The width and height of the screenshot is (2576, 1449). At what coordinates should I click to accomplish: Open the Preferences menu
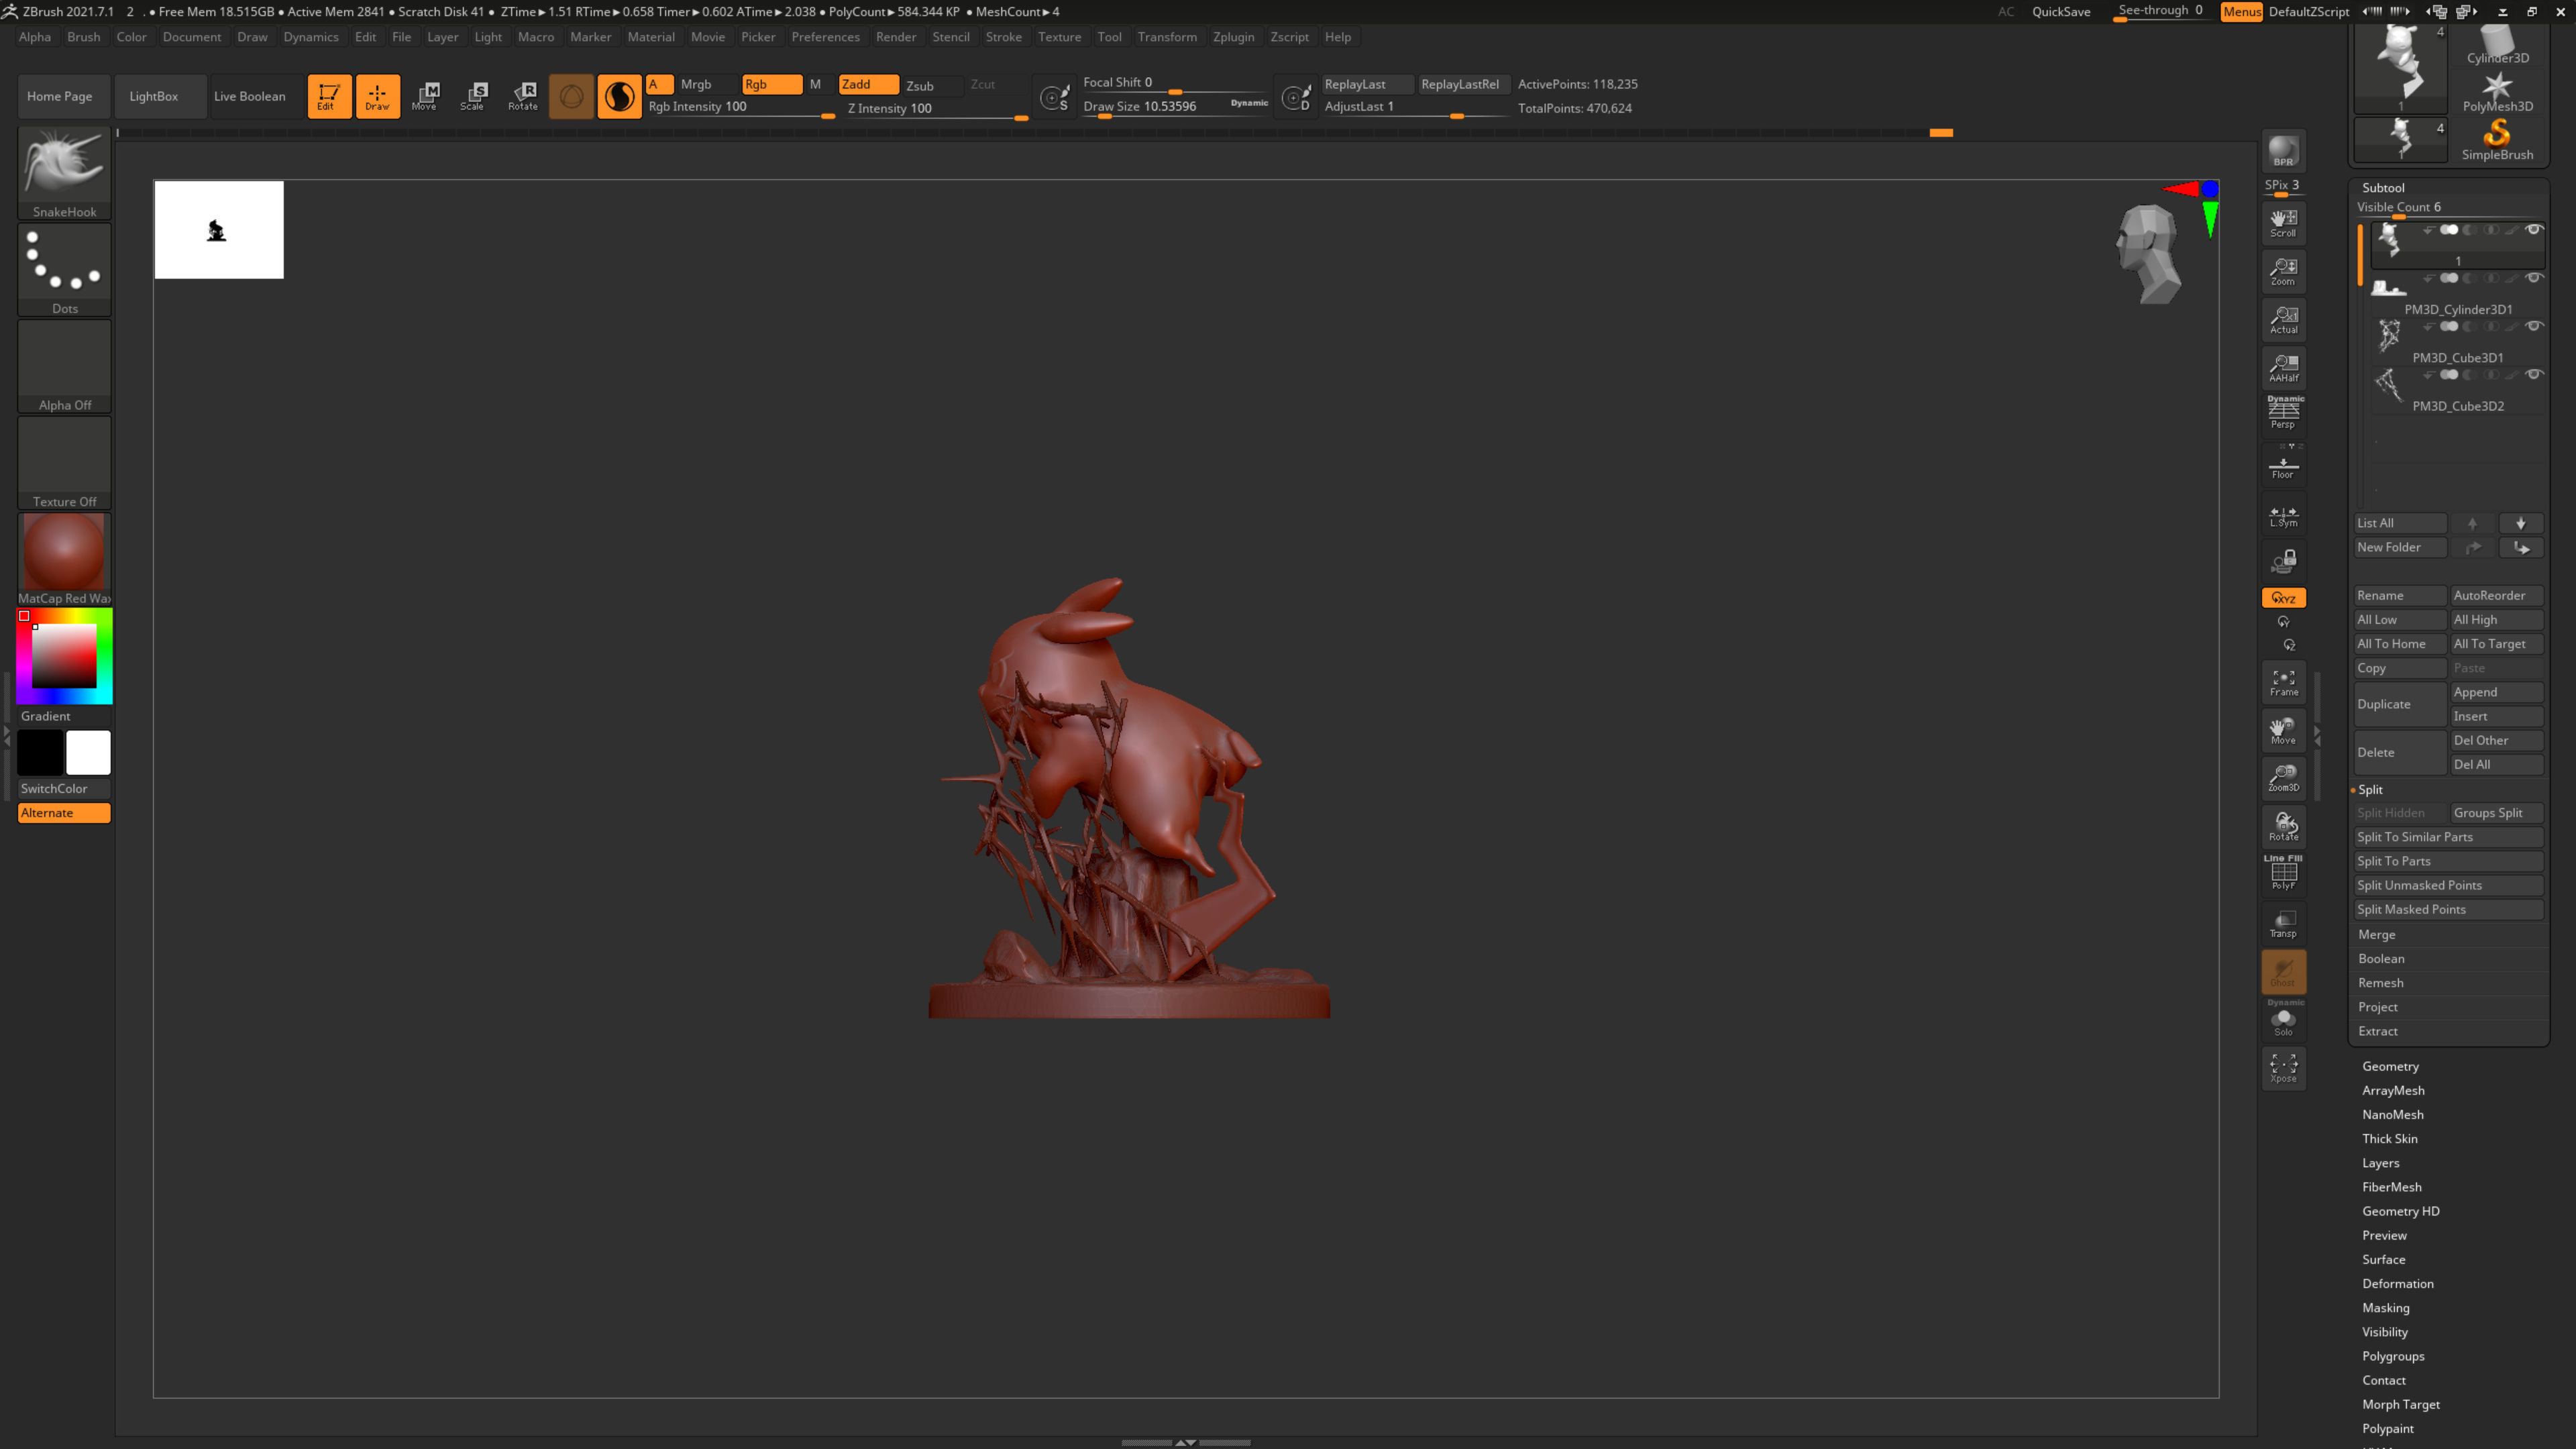click(x=825, y=37)
